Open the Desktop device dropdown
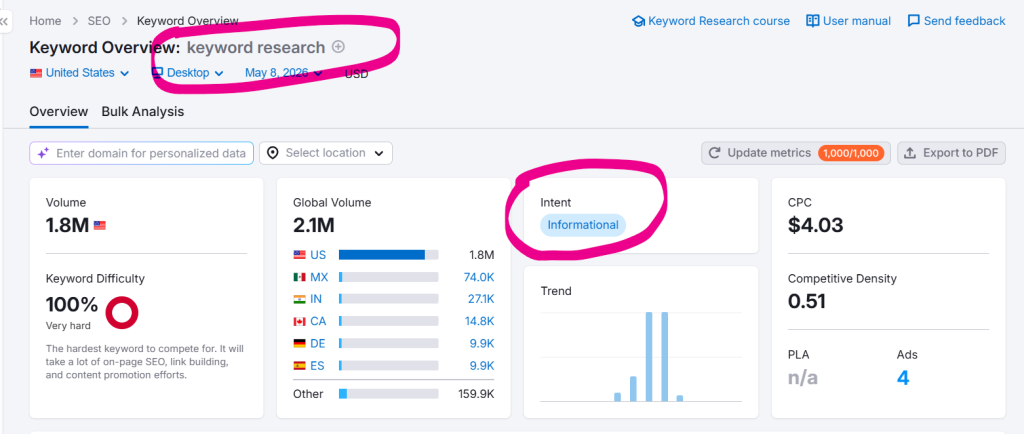Image resolution: width=1024 pixels, height=434 pixels. pyautogui.click(x=188, y=73)
